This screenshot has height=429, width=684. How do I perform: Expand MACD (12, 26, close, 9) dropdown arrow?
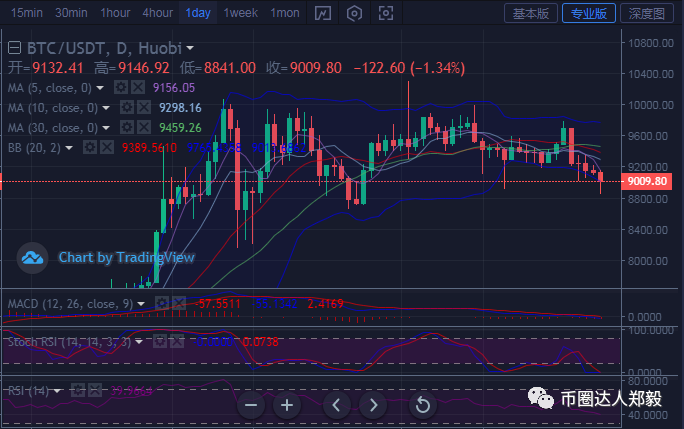click(141, 304)
